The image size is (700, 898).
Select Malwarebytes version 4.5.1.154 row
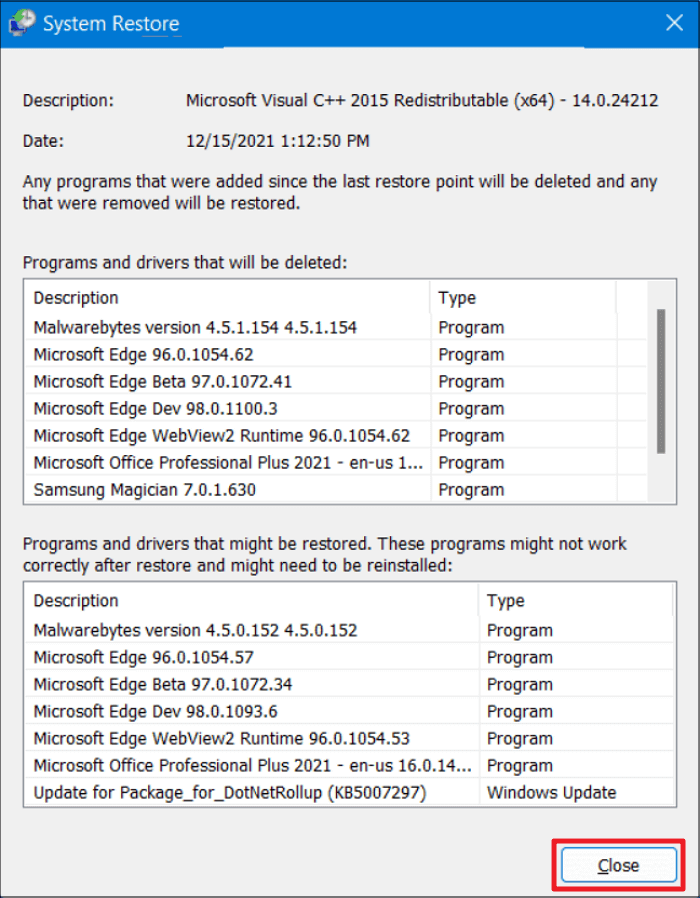point(195,327)
